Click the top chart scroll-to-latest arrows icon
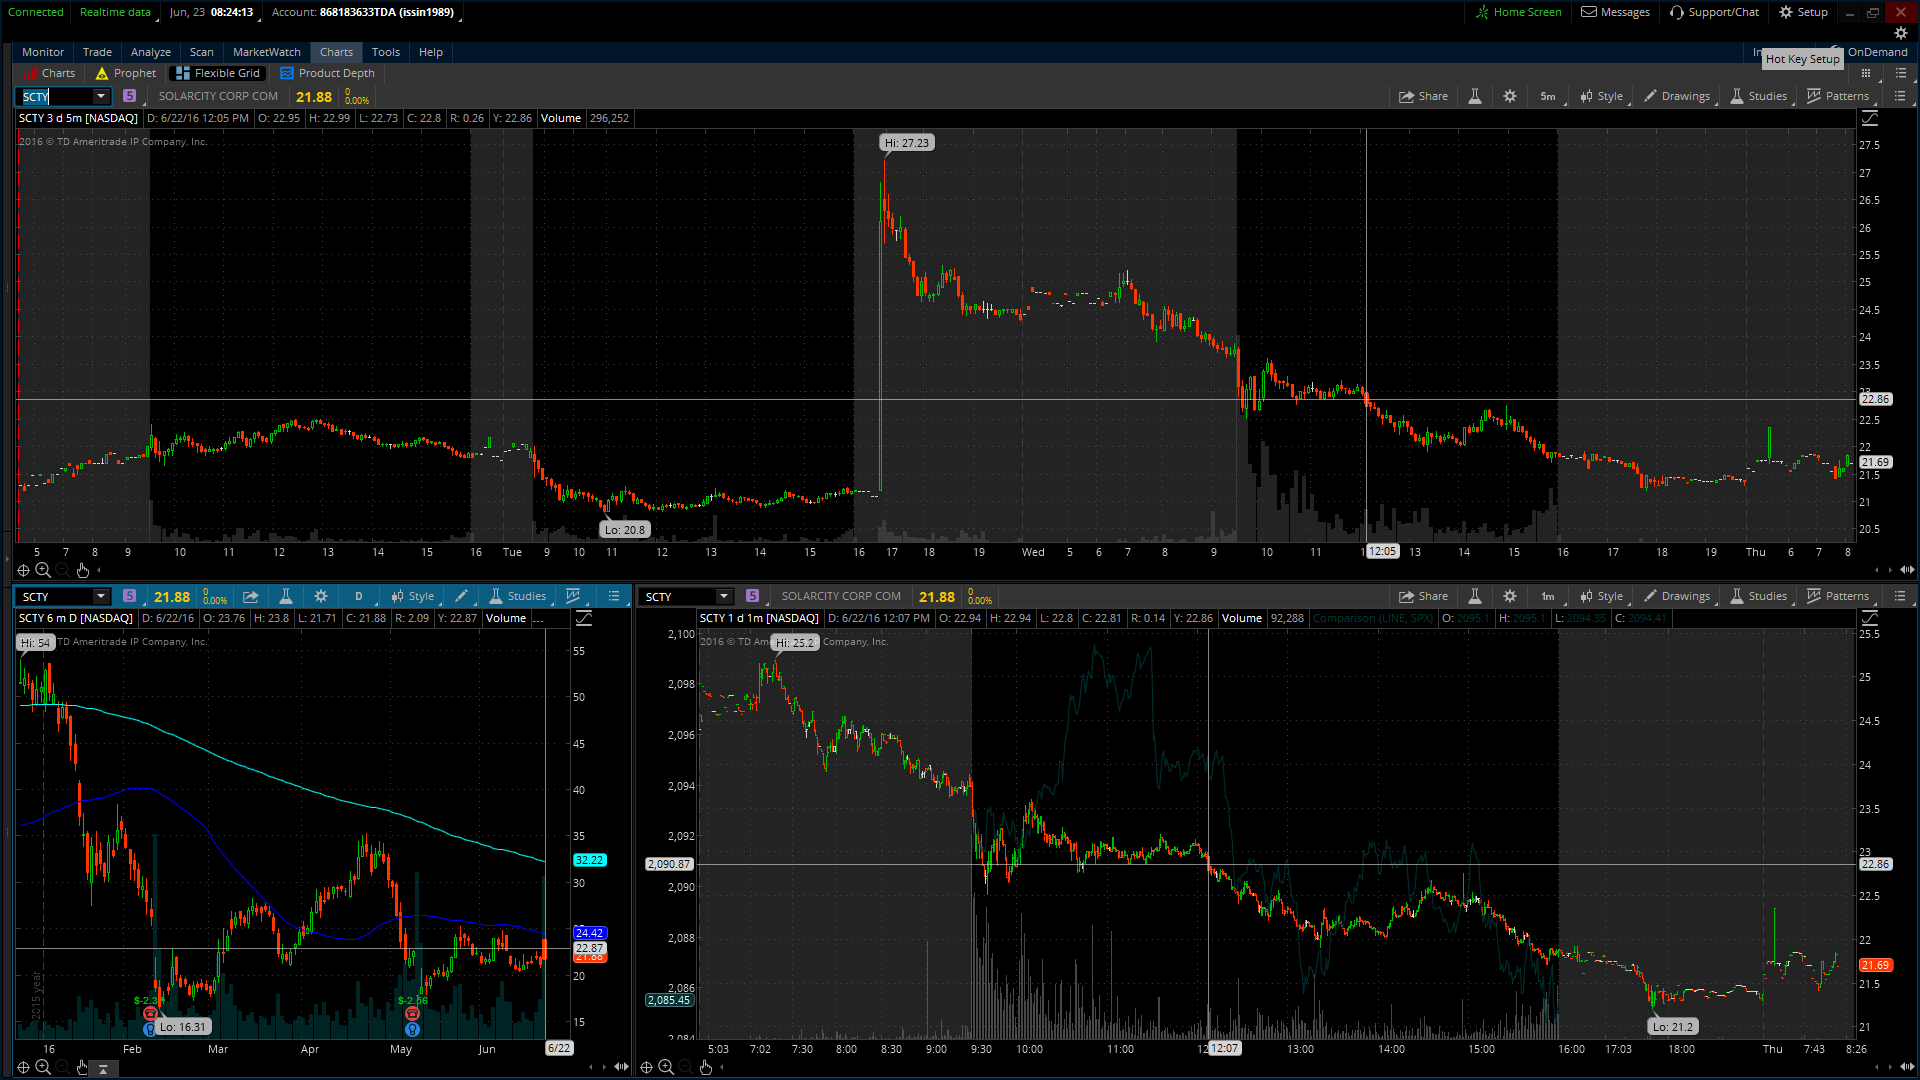Screen dimensions: 1920x1080 click(x=1907, y=570)
